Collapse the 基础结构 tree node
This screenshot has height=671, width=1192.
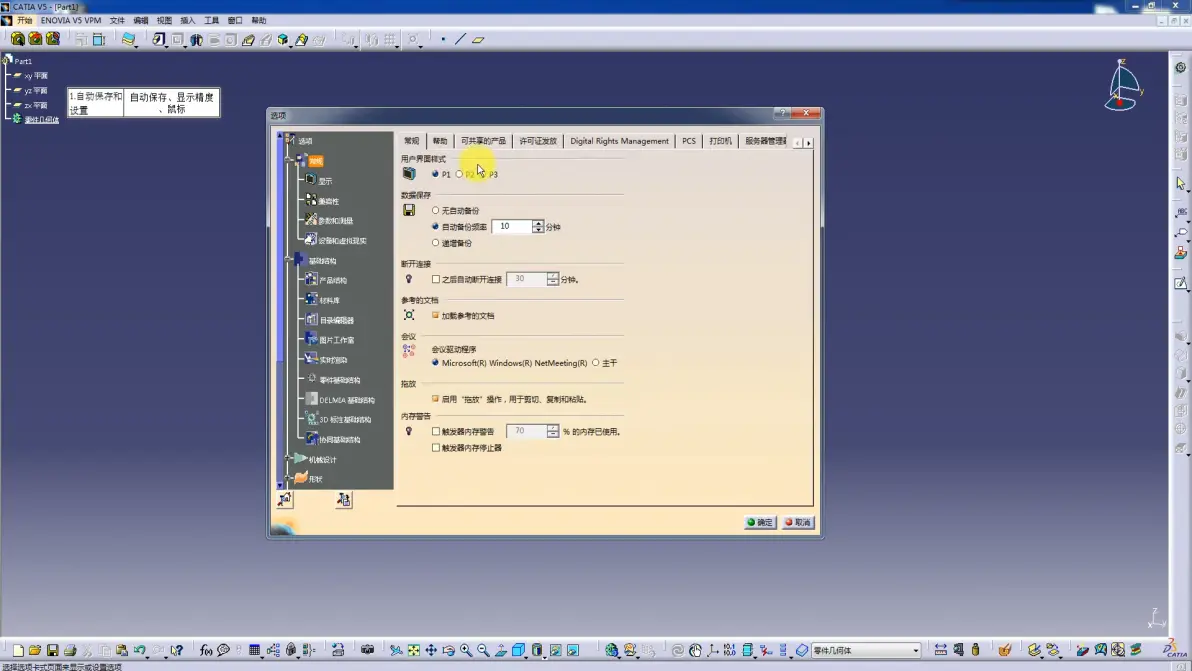pyautogui.click(x=288, y=260)
